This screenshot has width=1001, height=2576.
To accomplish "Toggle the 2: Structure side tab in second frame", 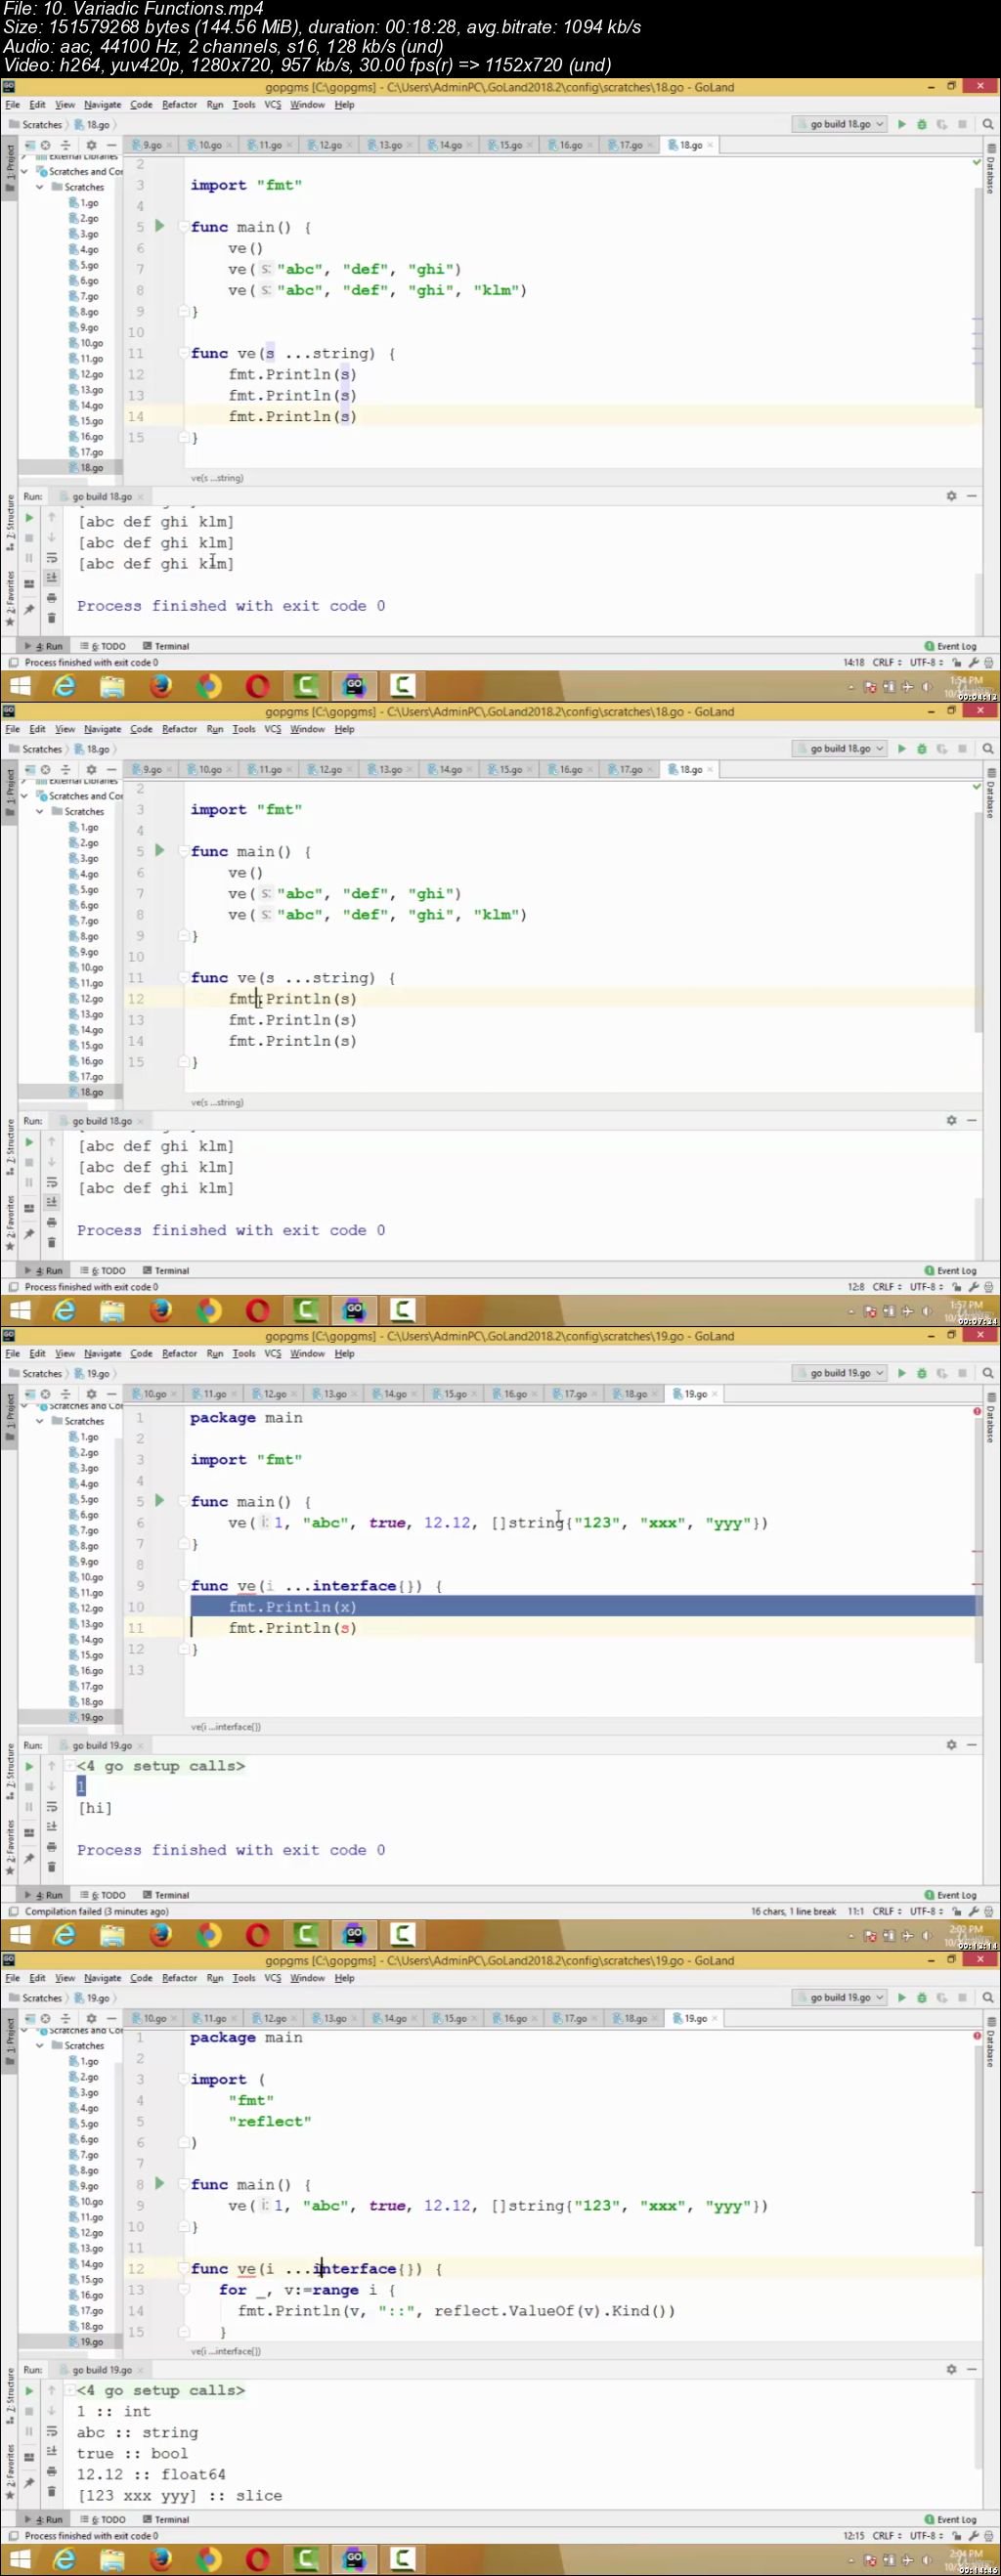I will coord(9,1149).
